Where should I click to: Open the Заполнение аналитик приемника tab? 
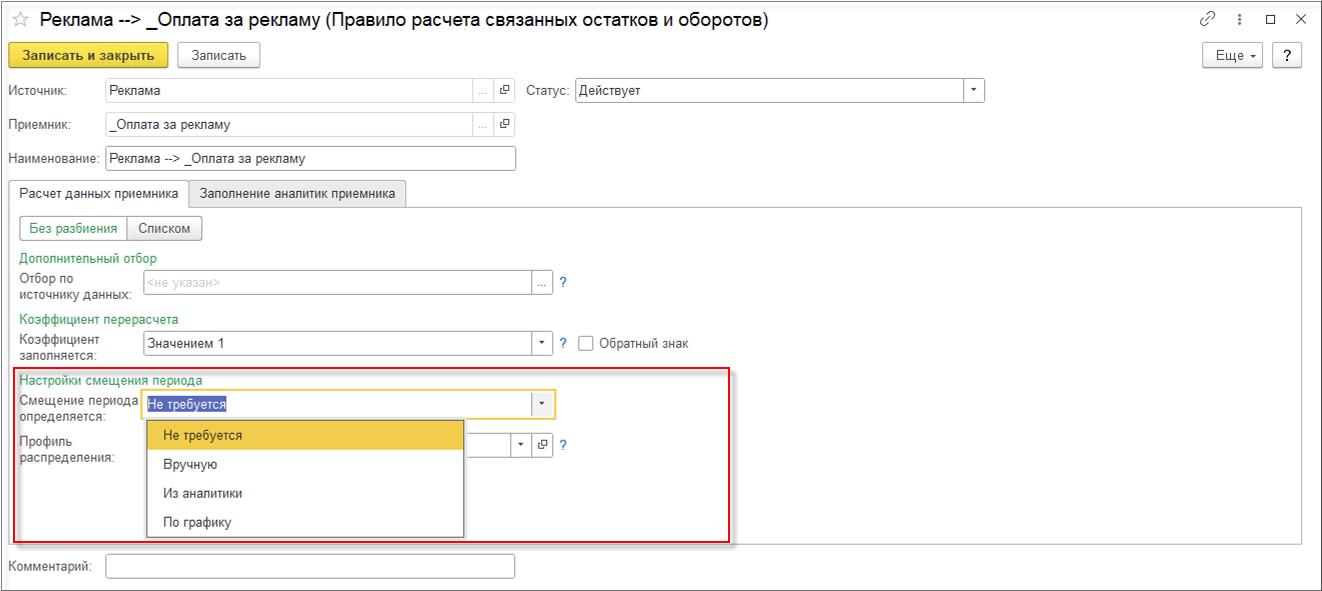click(x=297, y=193)
